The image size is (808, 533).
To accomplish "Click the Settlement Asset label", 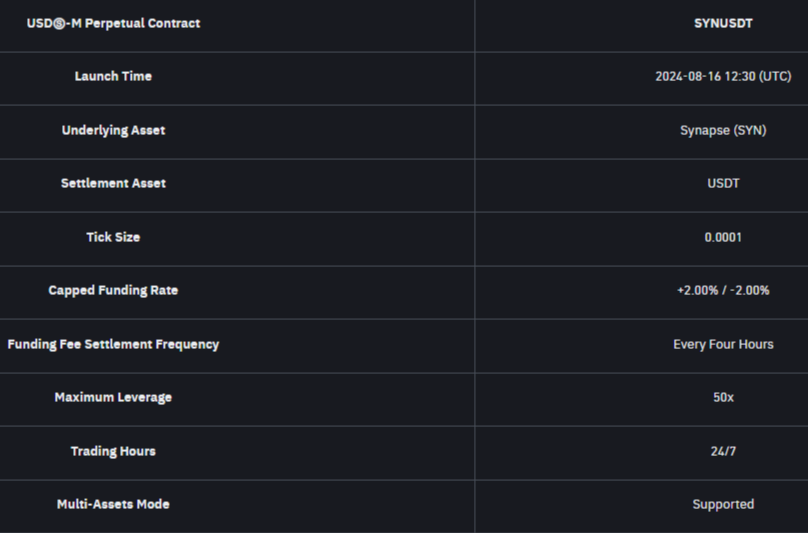I will click(x=113, y=184).
